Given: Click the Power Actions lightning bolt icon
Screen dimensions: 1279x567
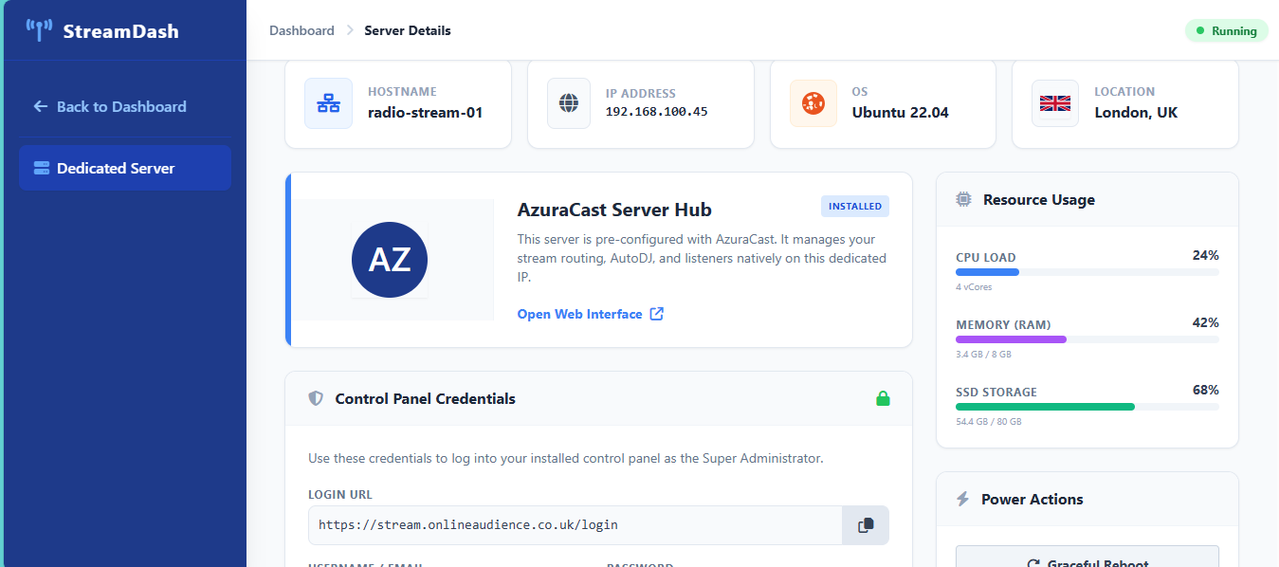Looking at the screenshot, I should click(x=963, y=499).
